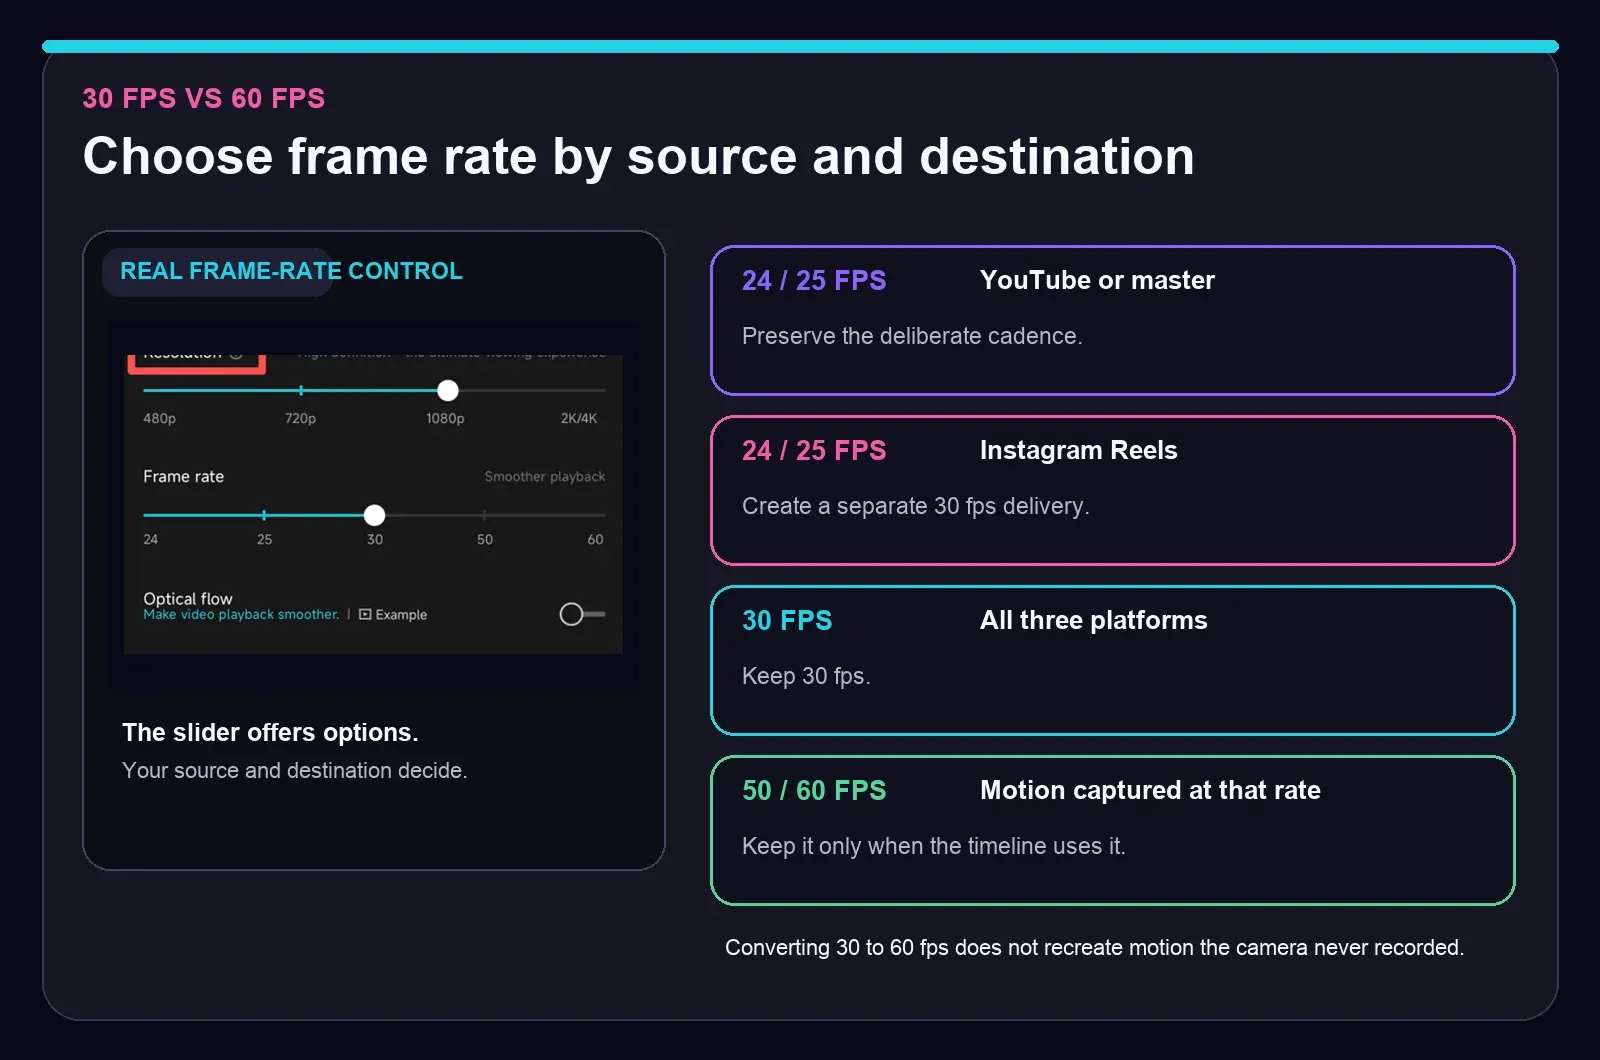Click the 'Motion captured at that rate' heading
Viewport: 1600px width, 1060px height.
tap(1150, 790)
